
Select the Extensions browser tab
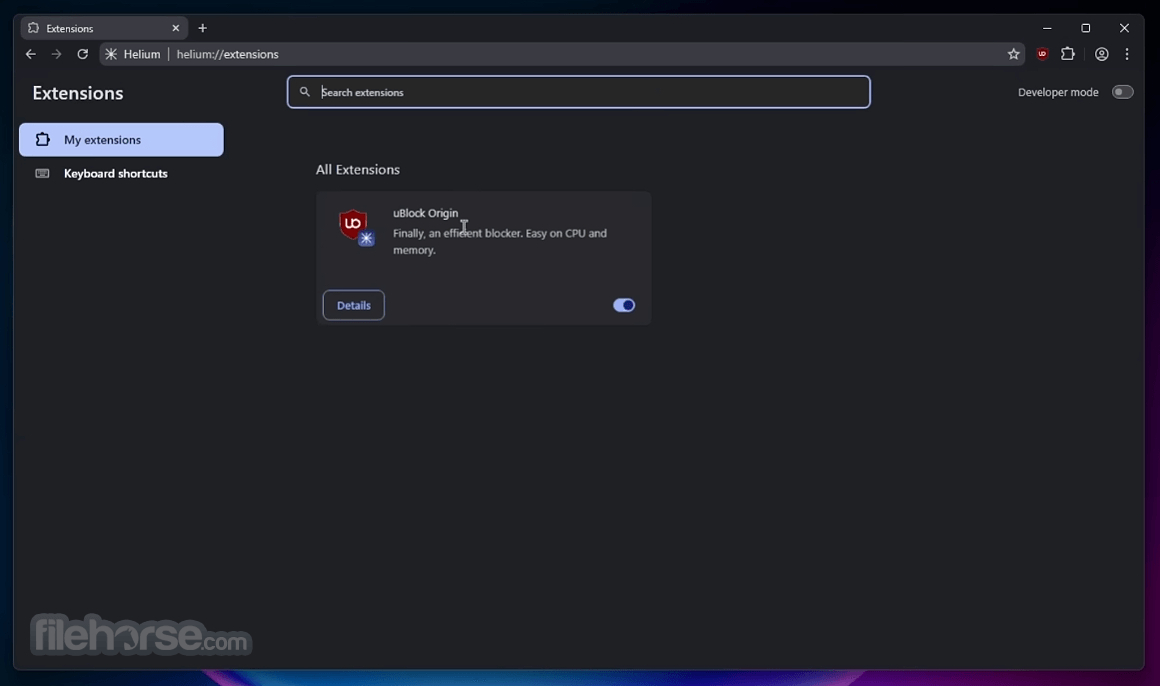click(104, 28)
